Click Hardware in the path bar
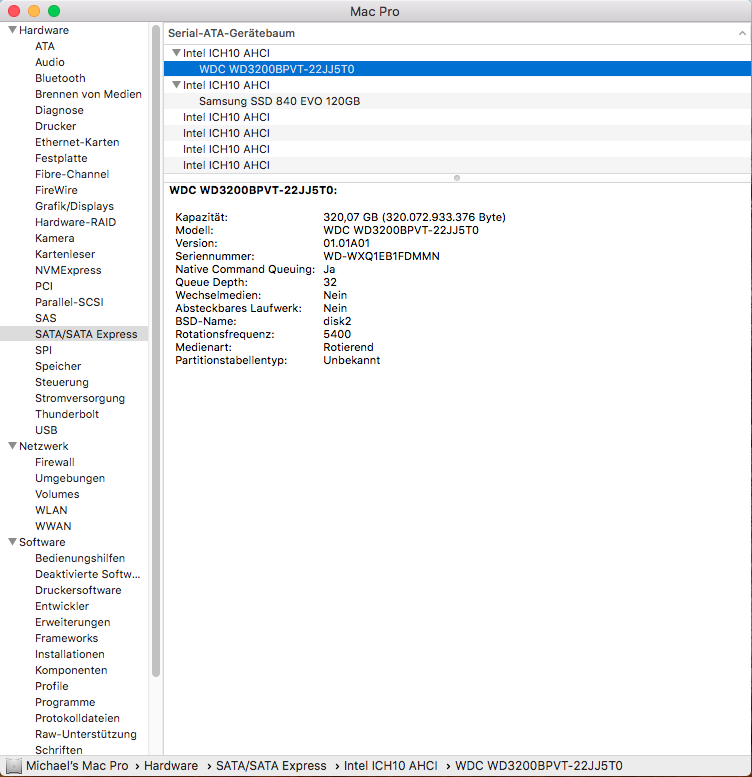Image resolution: width=752 pixels, height=777 pixels. 171,766
